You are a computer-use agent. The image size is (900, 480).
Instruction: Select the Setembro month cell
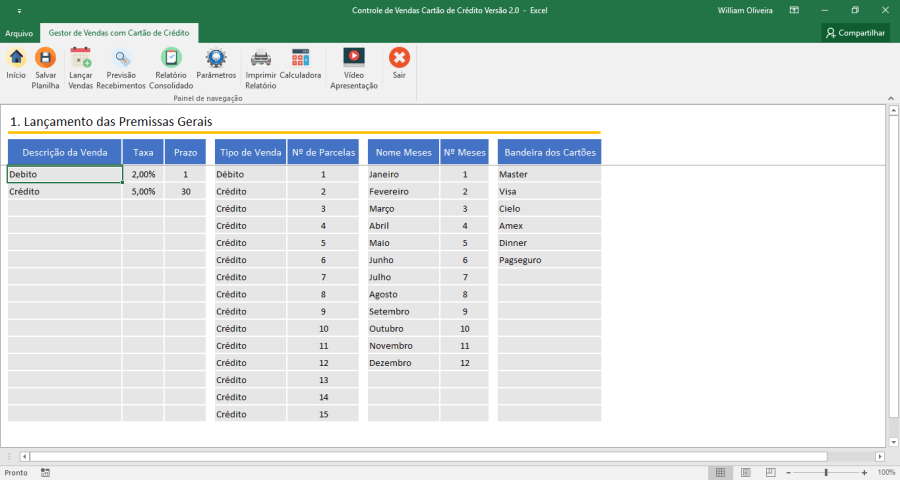click(x=404, y=311)
